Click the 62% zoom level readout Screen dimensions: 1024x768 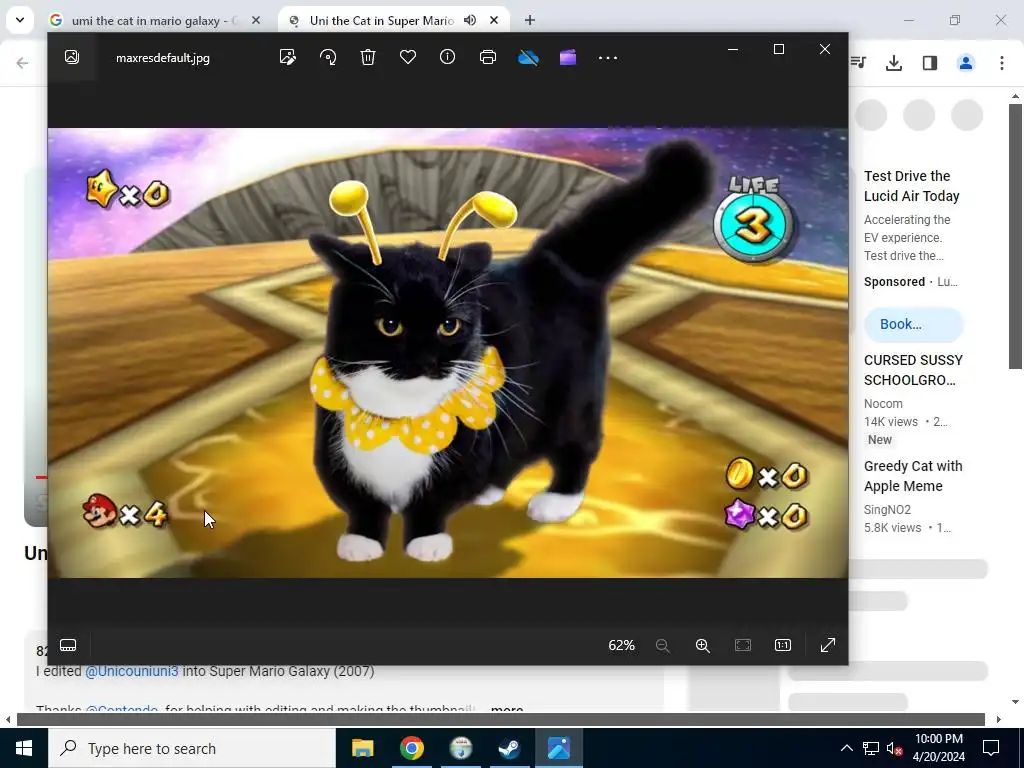[621, 645]
